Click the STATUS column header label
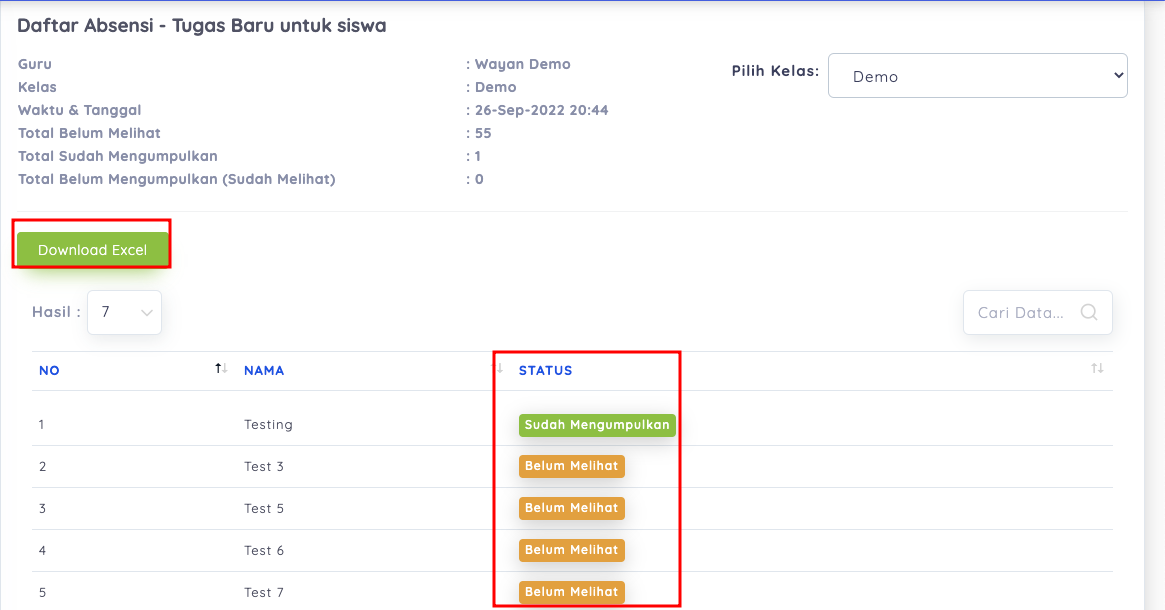1165x610 pixels. [545, 370]
